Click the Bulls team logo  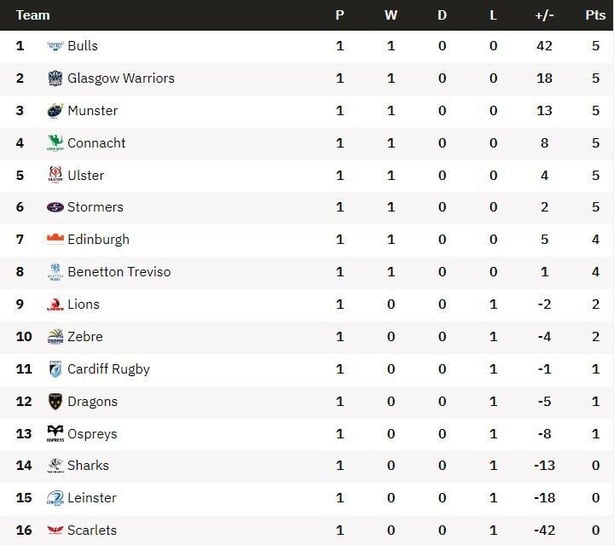(55, 46)
